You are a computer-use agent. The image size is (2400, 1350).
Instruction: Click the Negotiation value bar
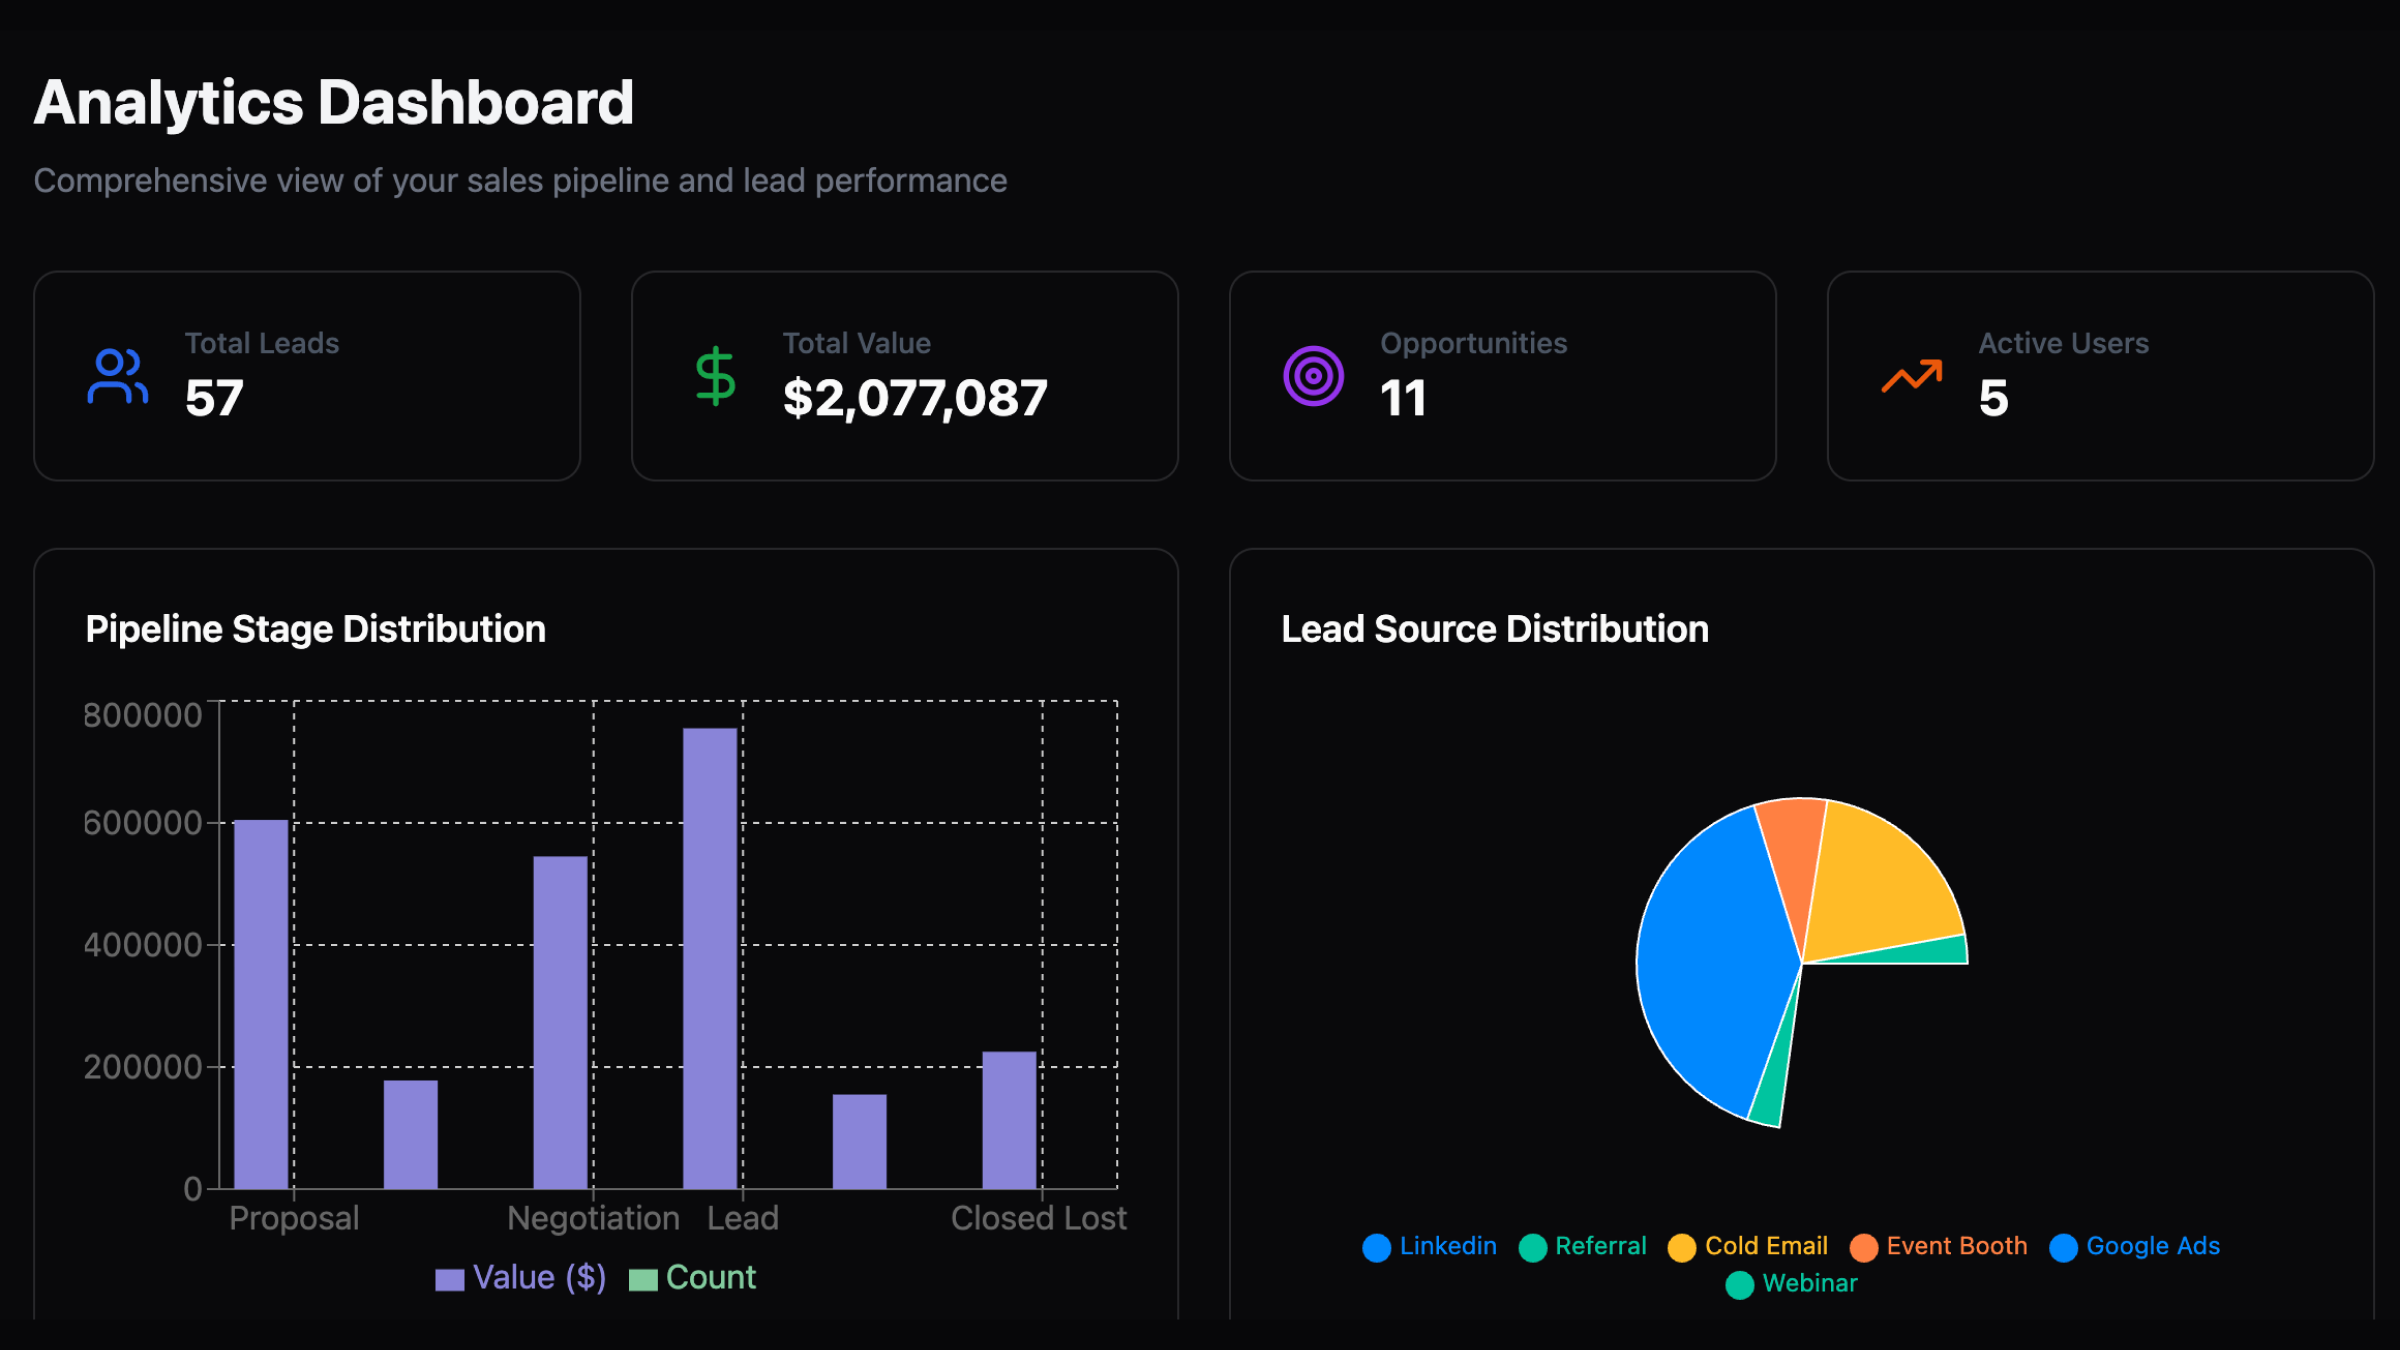[x=560, y=1022]
